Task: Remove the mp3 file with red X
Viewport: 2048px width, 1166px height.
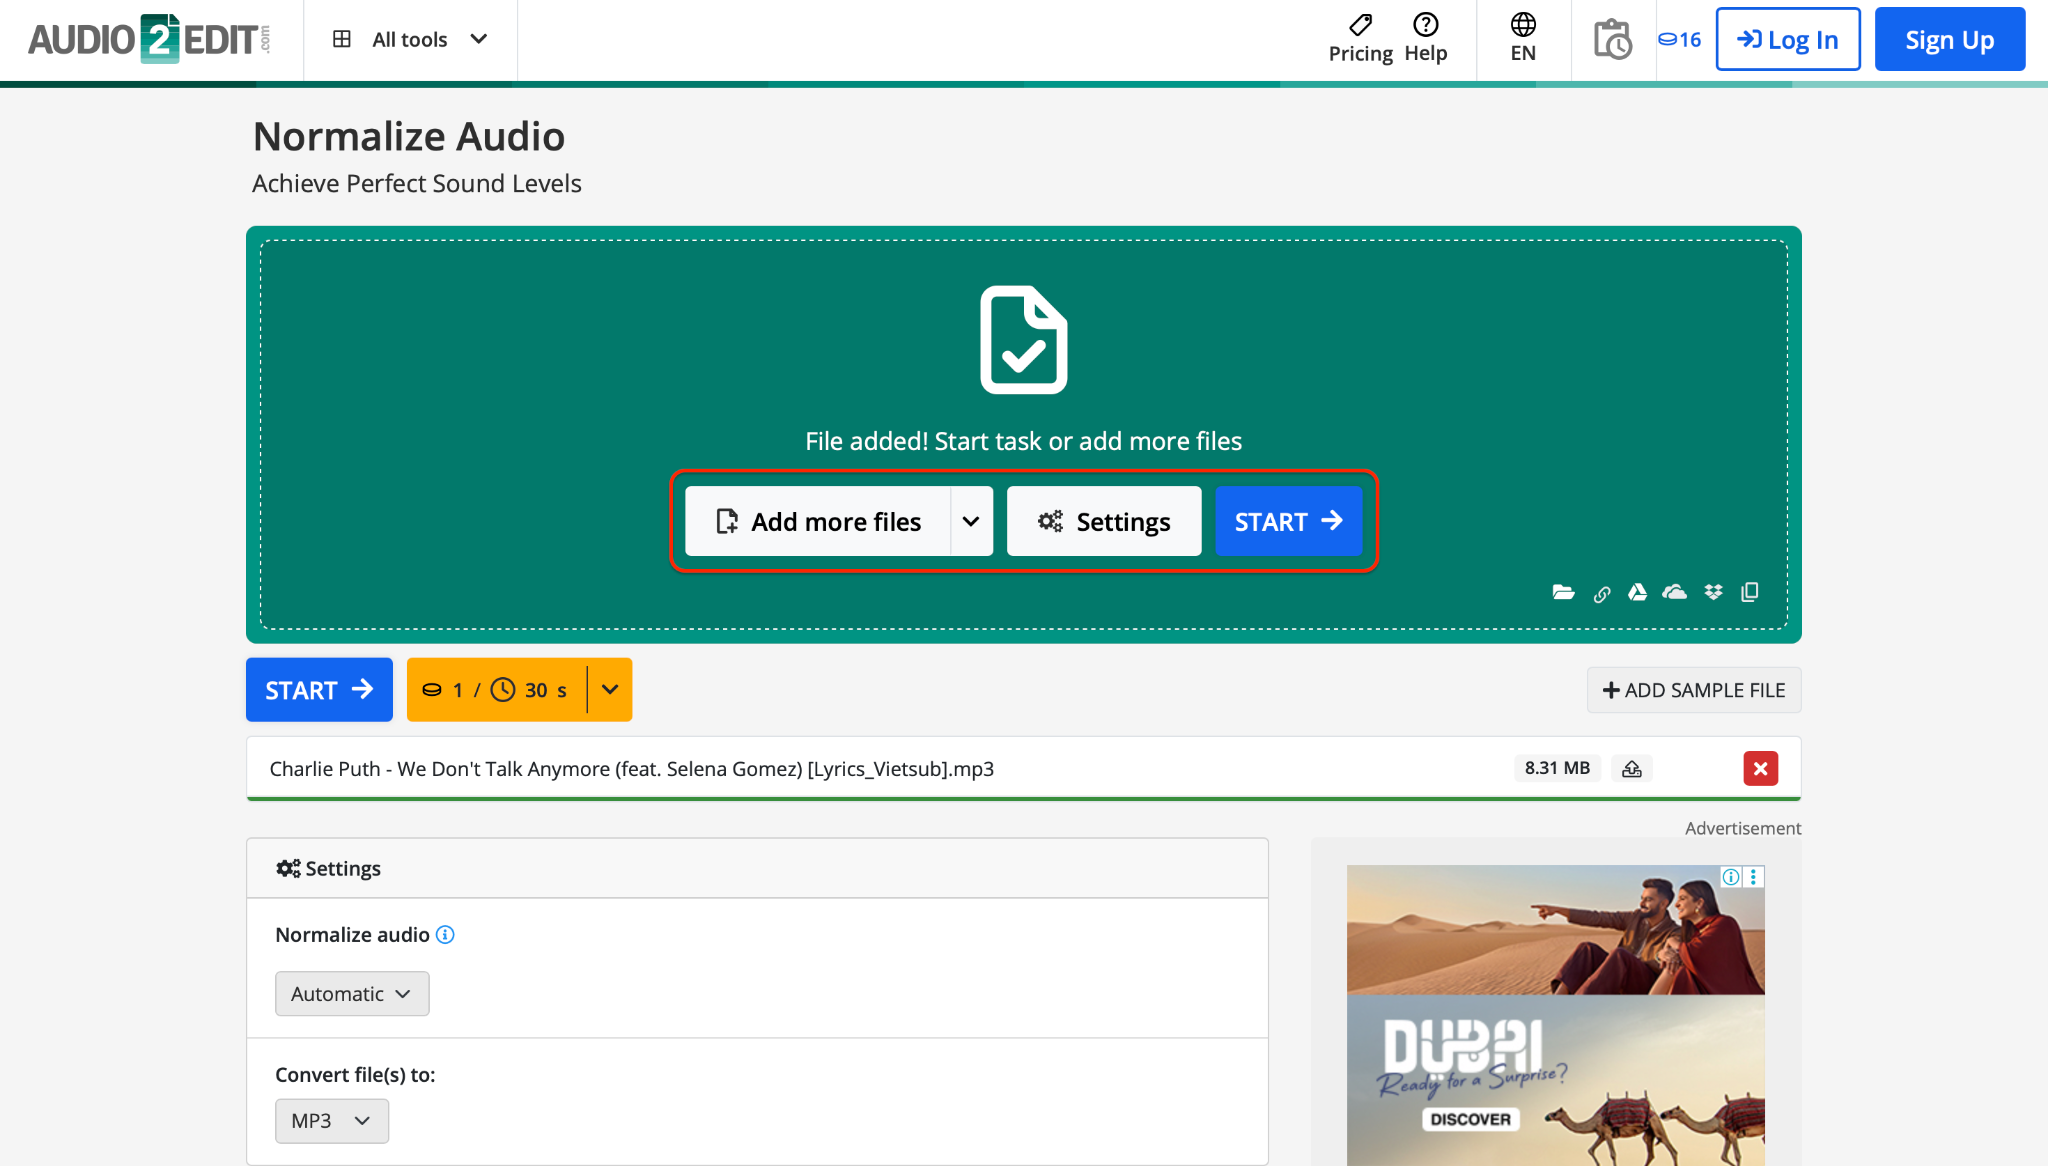Action: point(1761,768)
